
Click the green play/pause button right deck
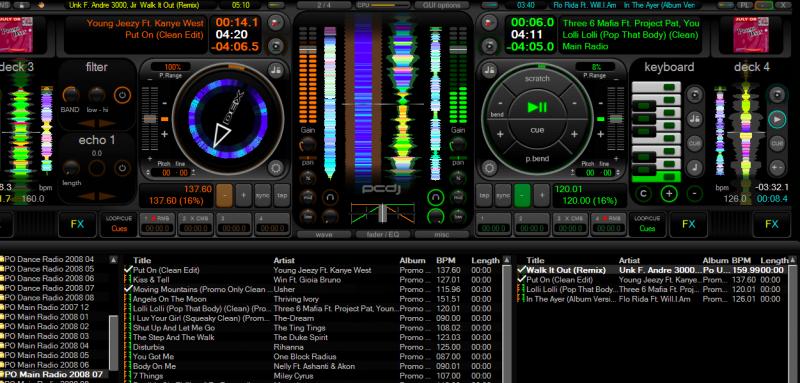tap(537, 107)
